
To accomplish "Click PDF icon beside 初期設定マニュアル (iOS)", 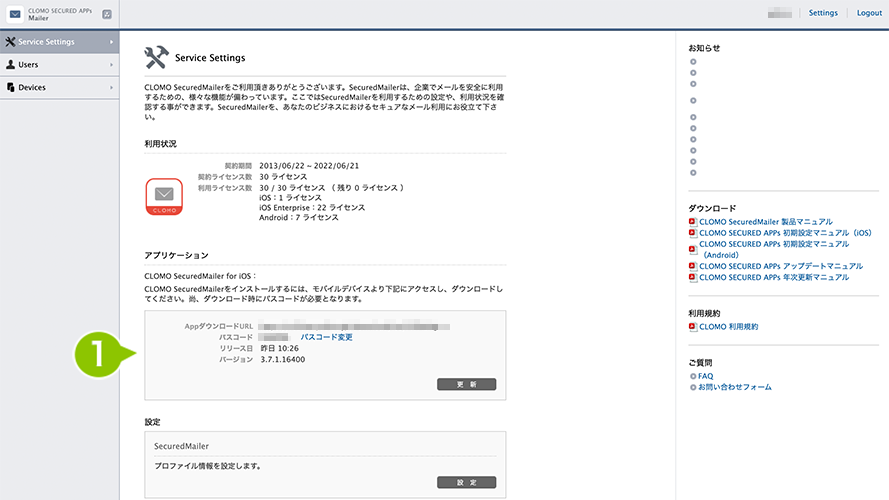I will click(692, 233).
